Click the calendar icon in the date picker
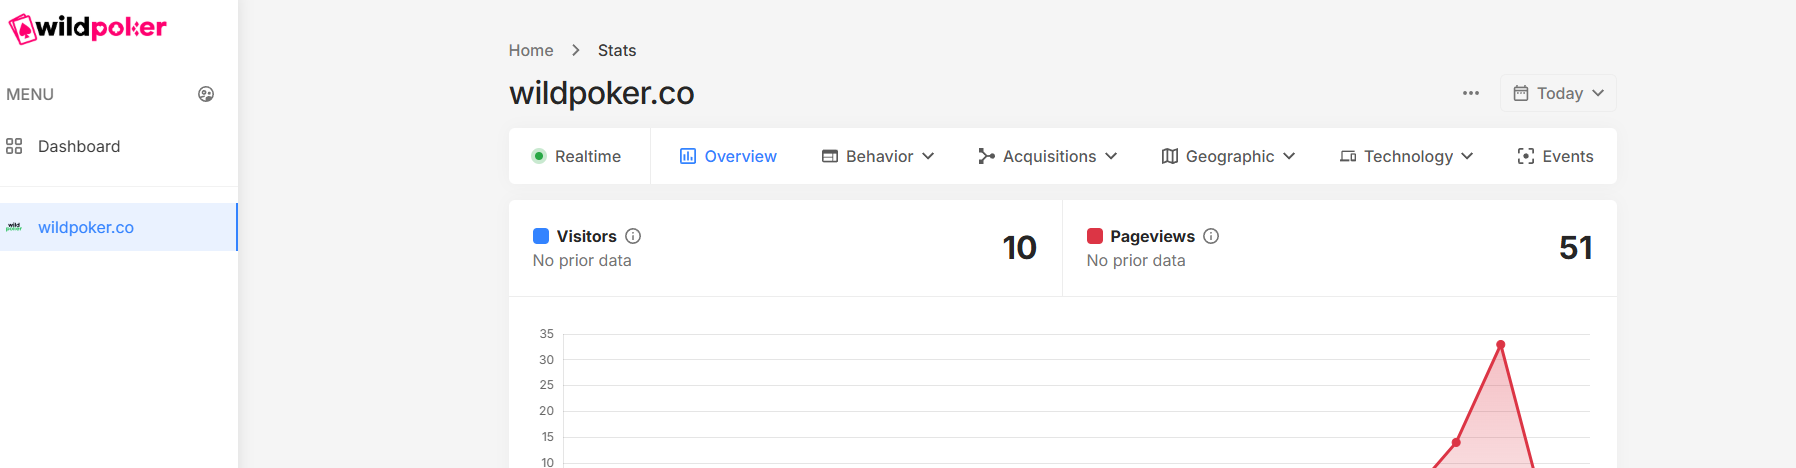The image size is (1796, 468). tap(1521, 93)
